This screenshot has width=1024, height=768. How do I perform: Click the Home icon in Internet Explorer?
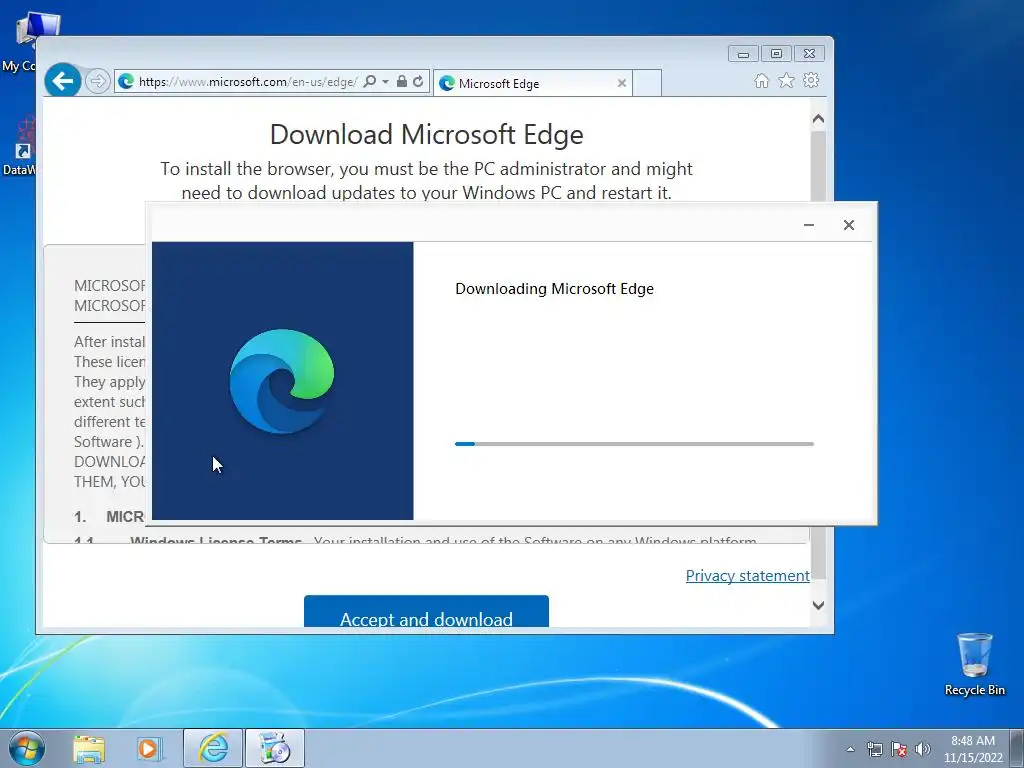coord(761,80)
